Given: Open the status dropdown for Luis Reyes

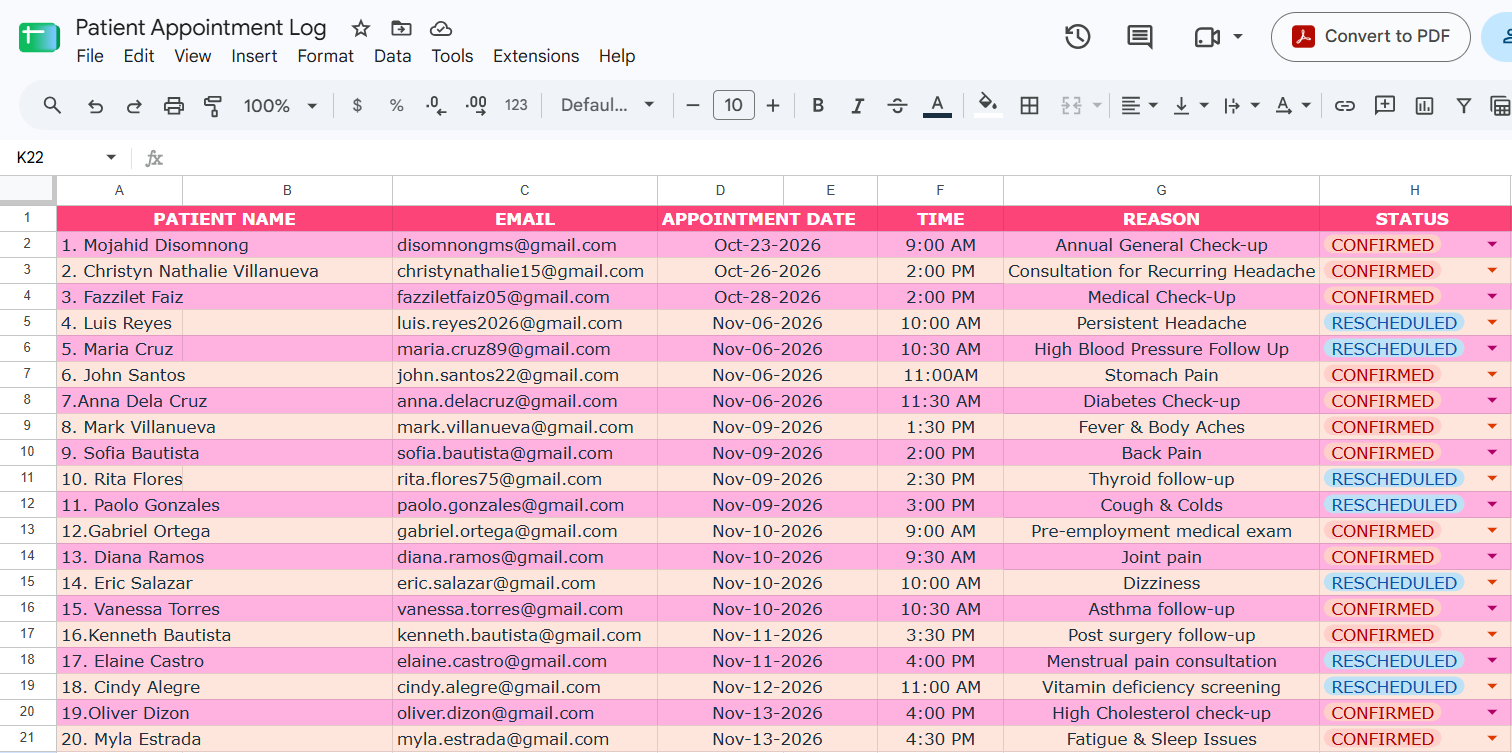Looking at the screenshot, I should pyautogui.click(x=1492, y=323).
